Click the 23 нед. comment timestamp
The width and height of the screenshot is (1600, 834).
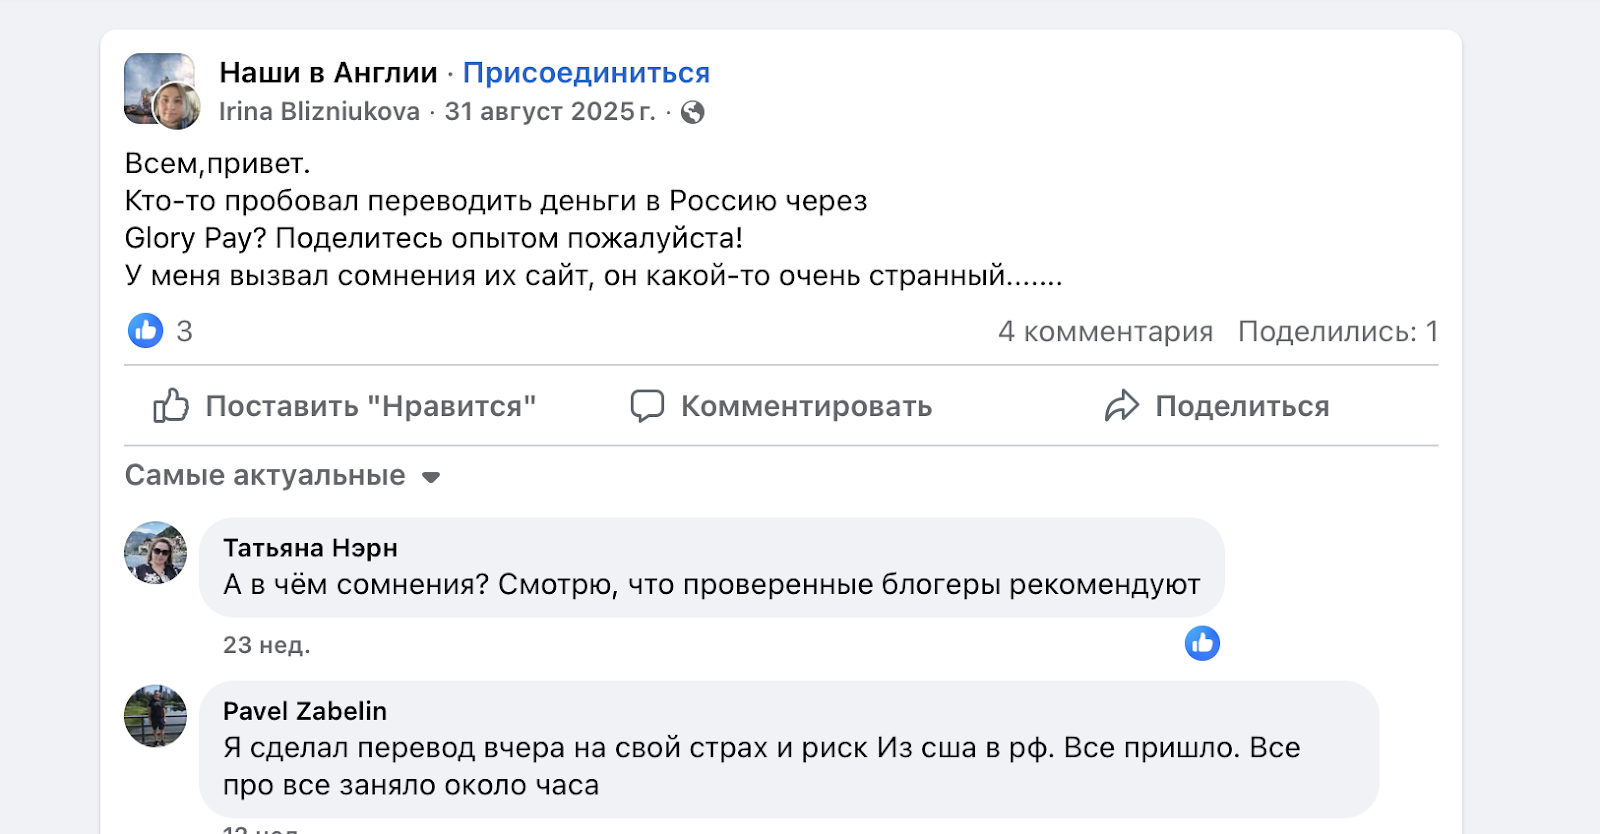click(x=266, y=645)
